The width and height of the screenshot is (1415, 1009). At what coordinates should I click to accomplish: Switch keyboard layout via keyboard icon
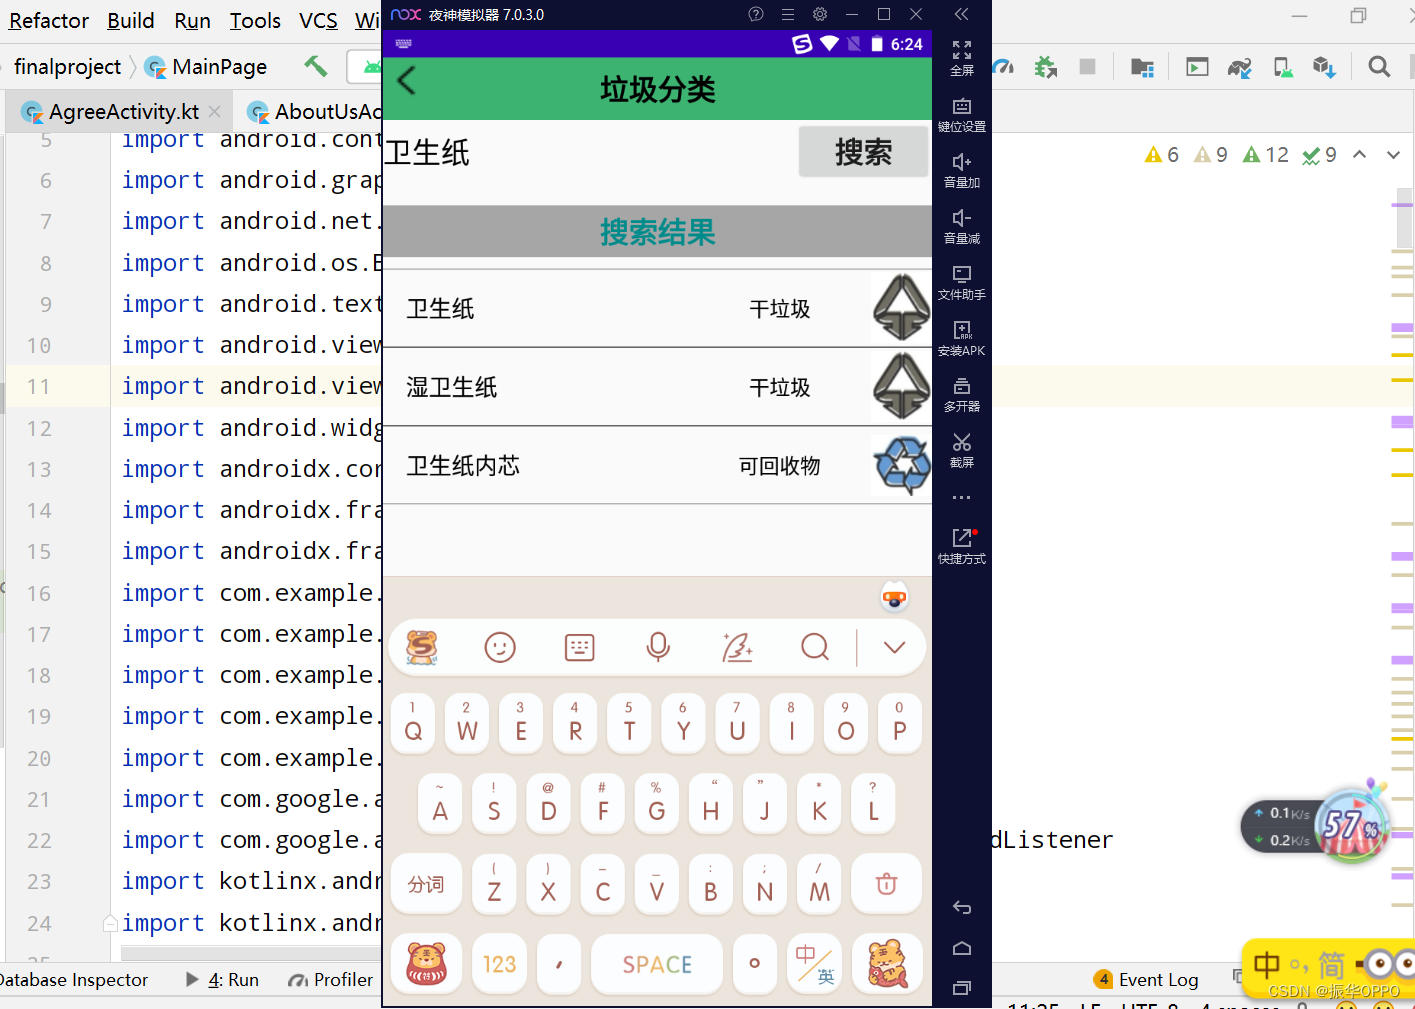click(x=579, y=648)
